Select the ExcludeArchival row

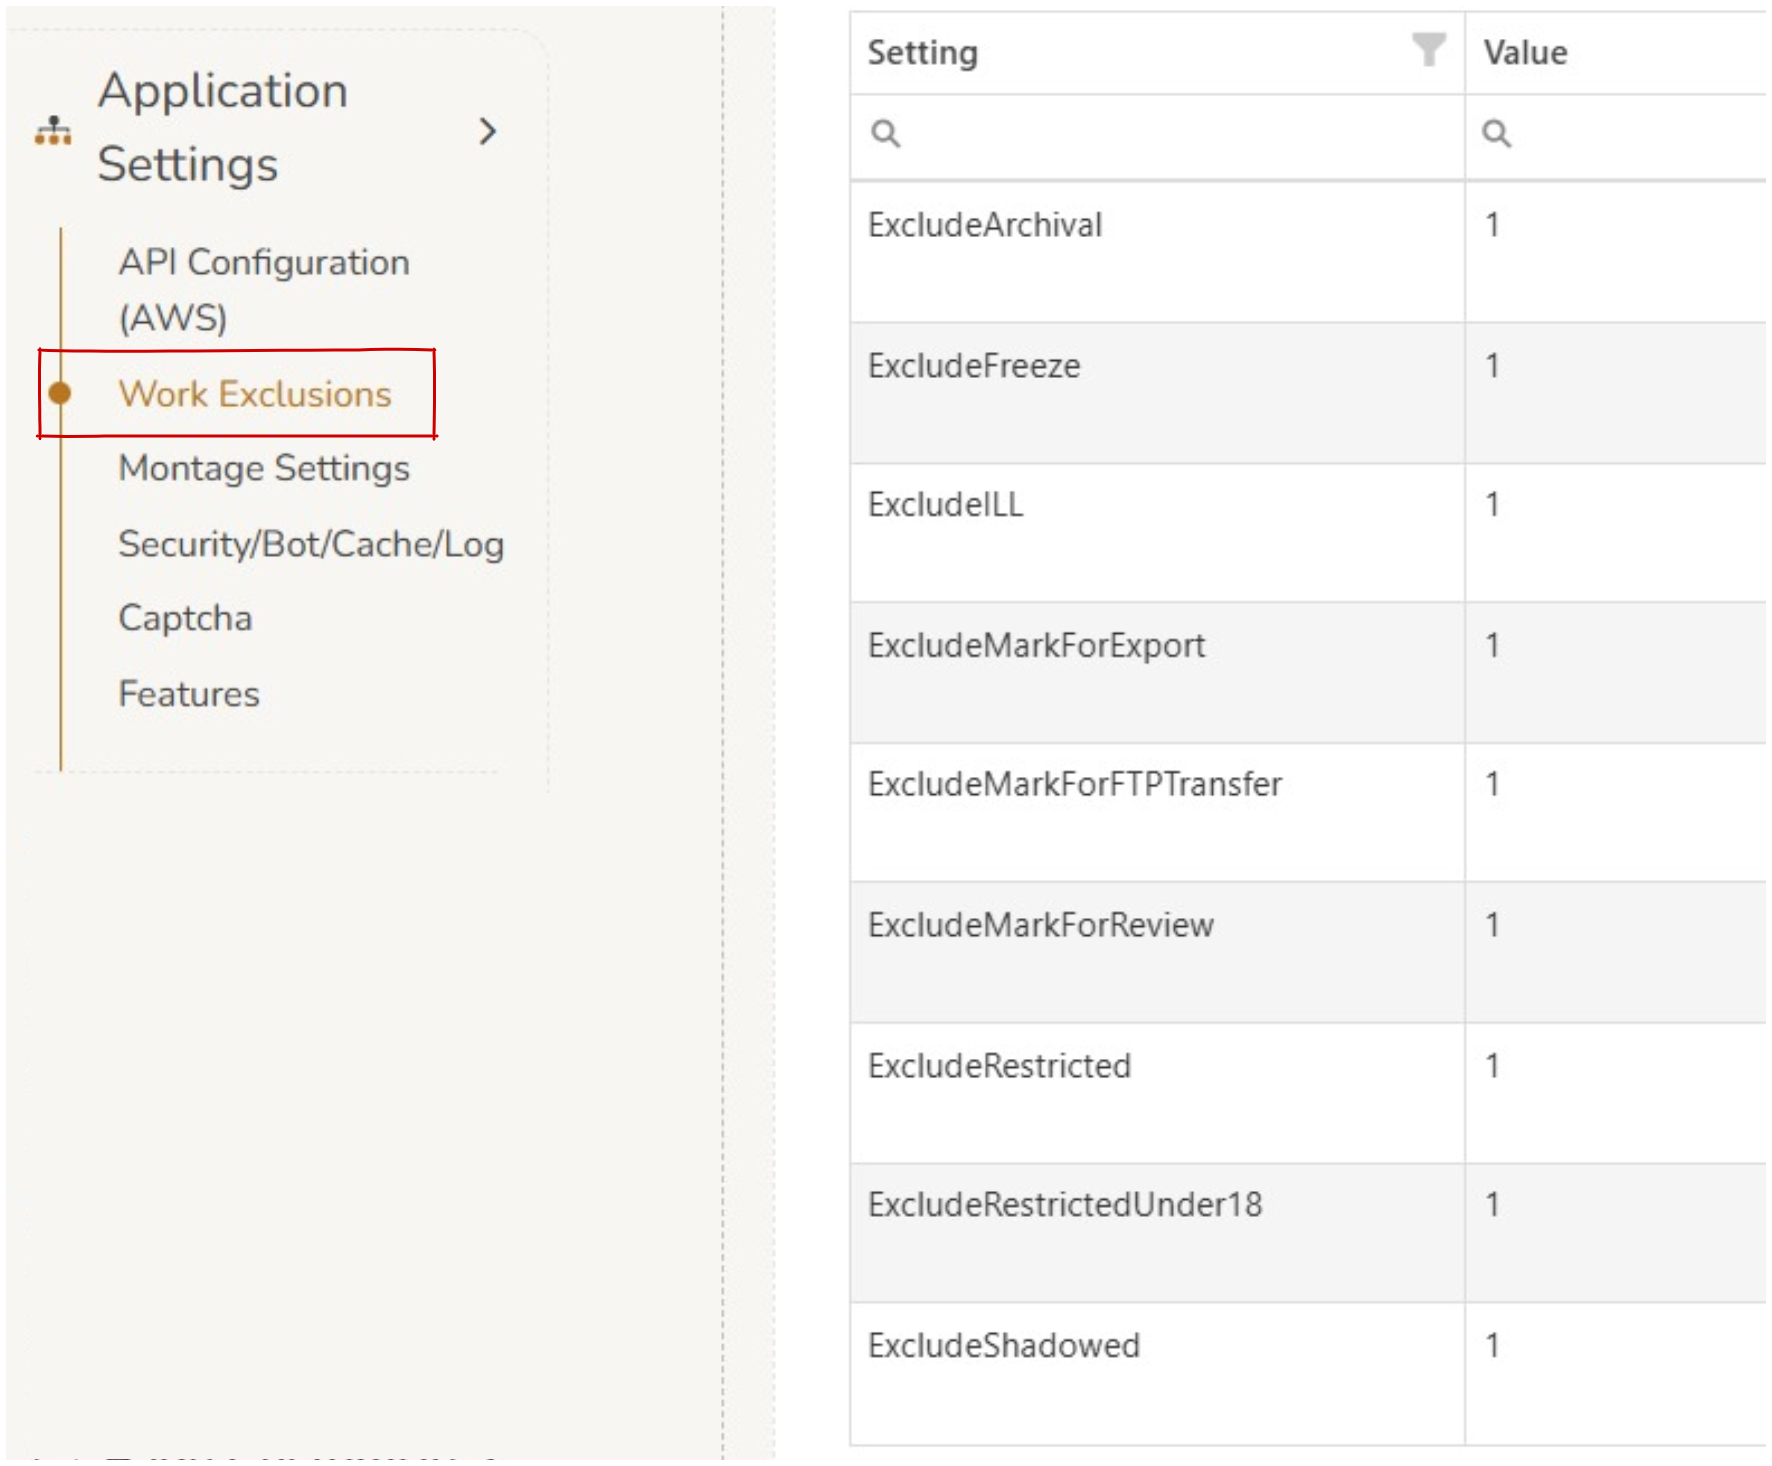coord(984,225)
